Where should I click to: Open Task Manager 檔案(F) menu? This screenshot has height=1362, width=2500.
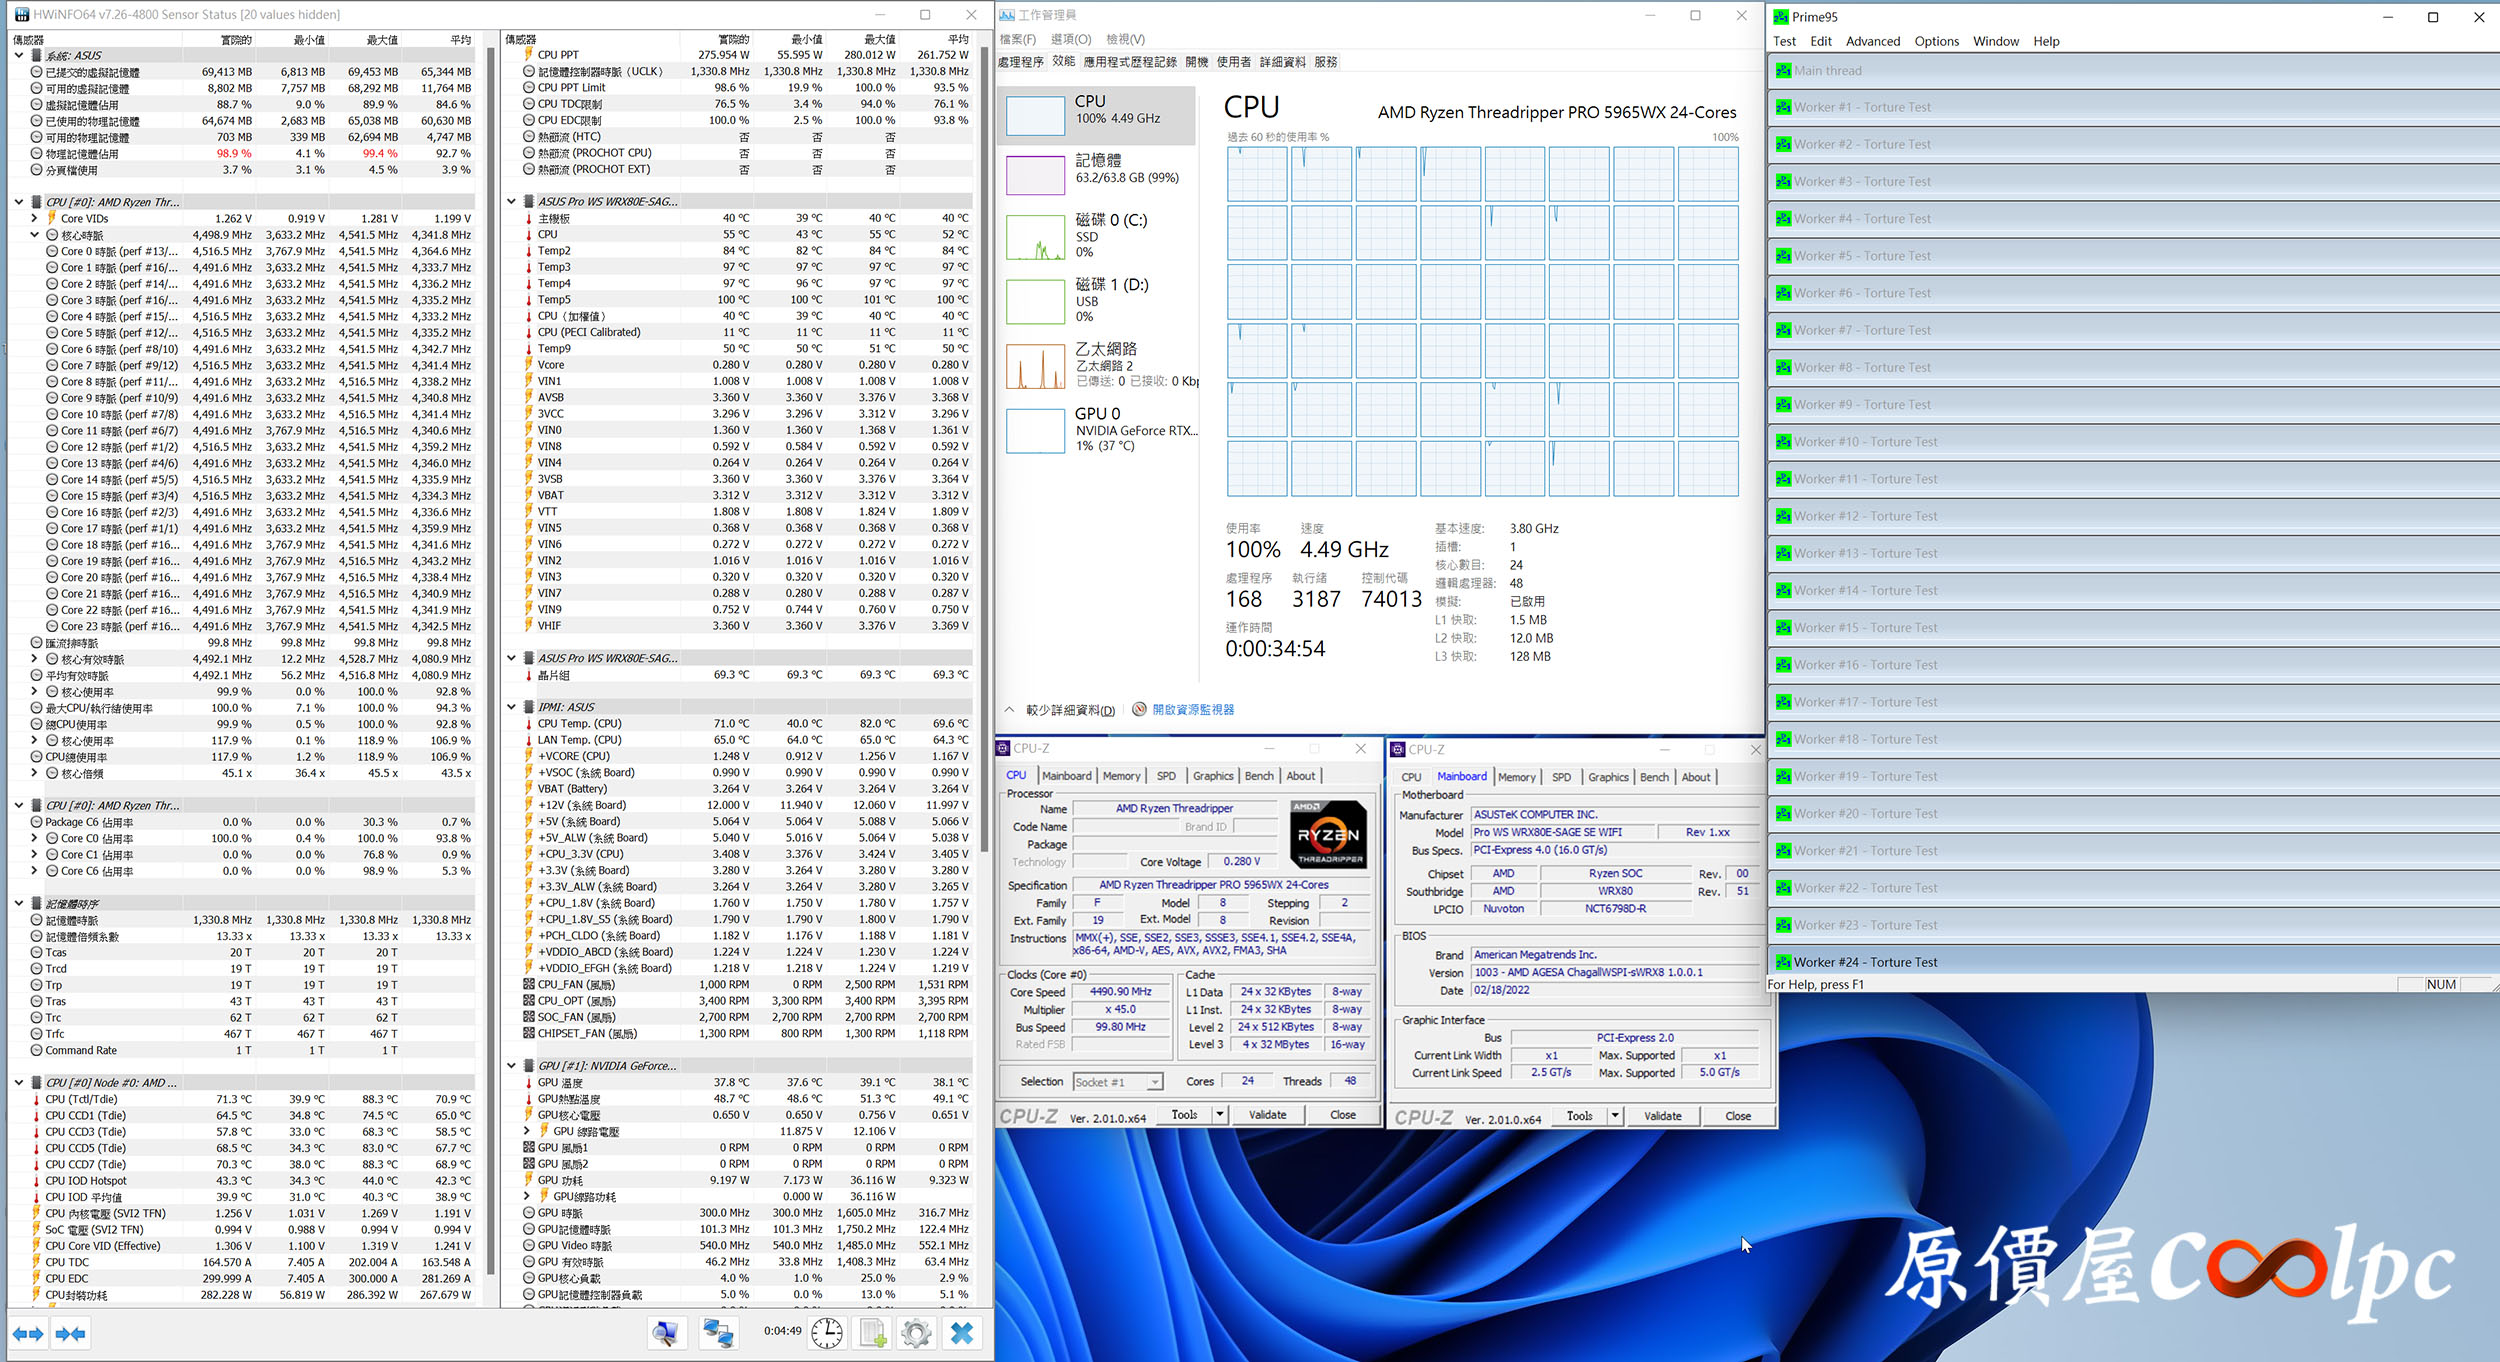tap(1018, 39)
